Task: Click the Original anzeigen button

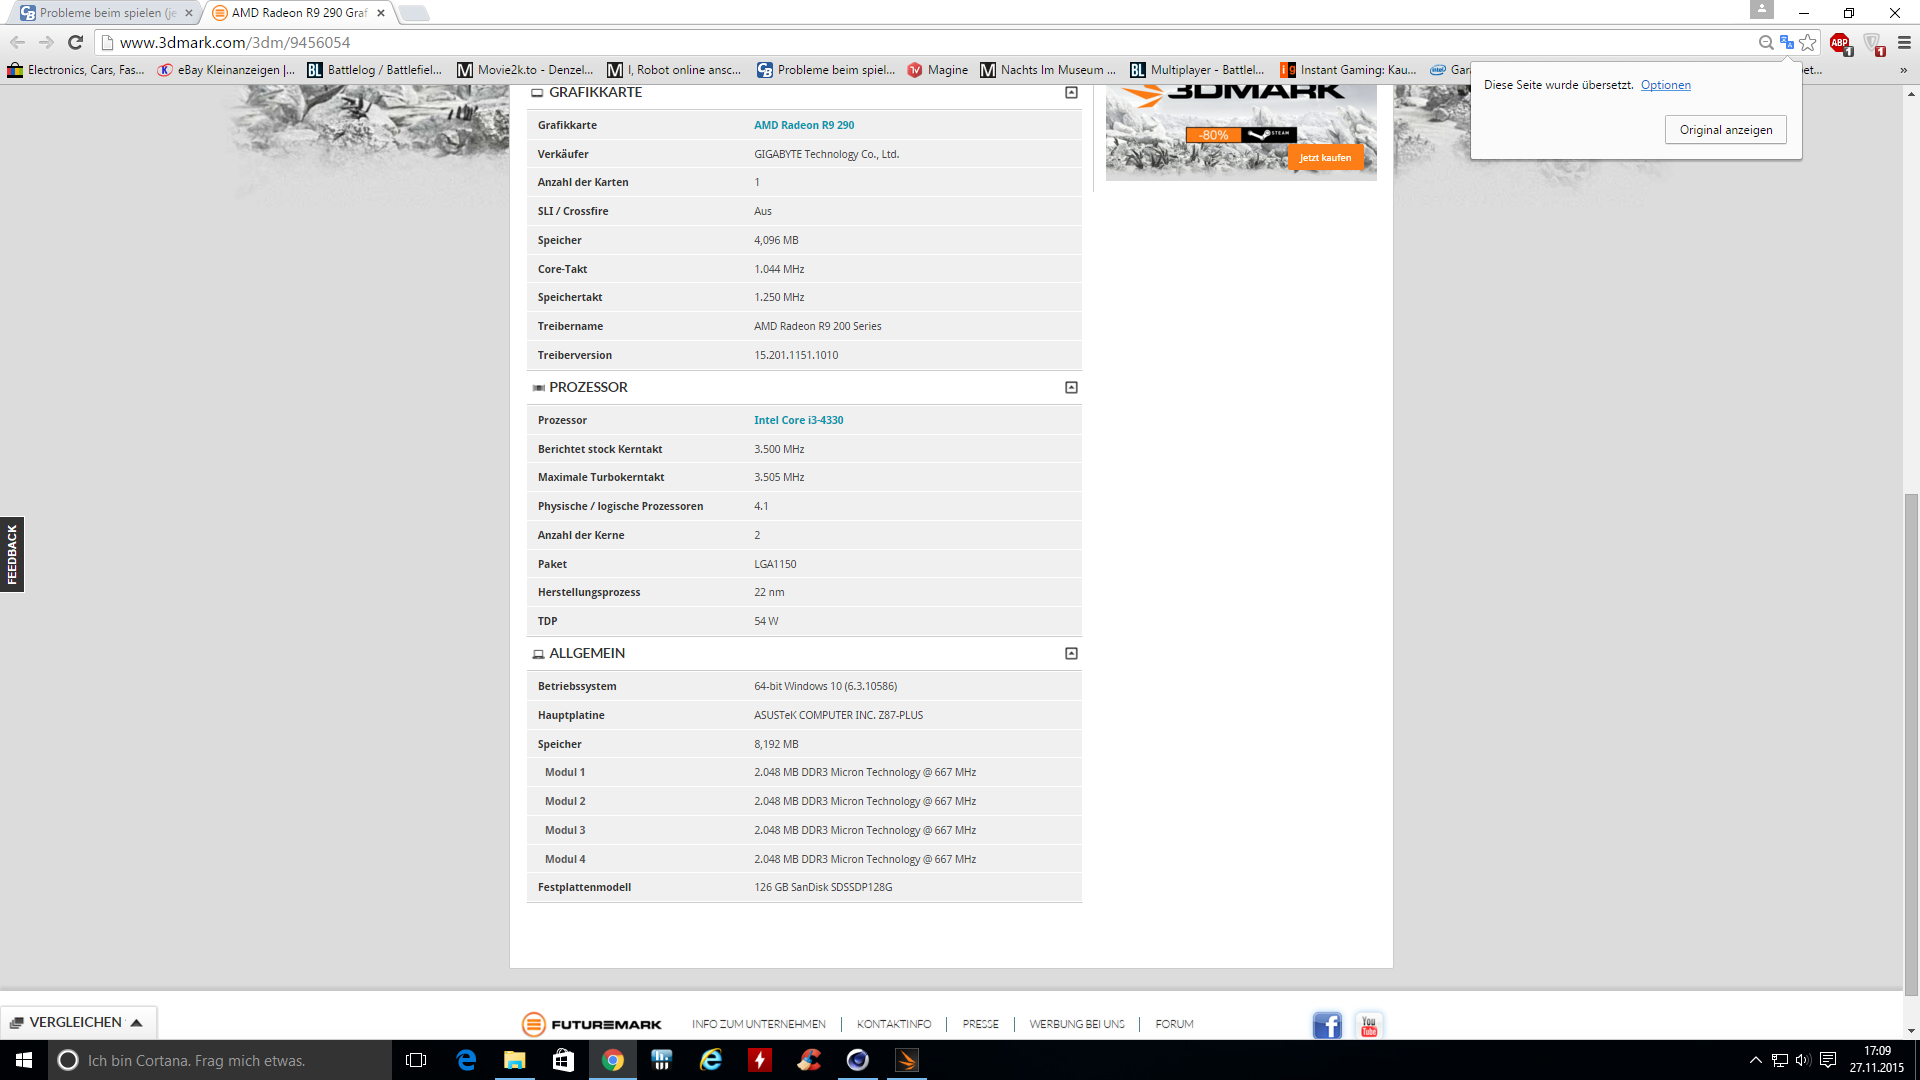Action: tap(1725, 130)
